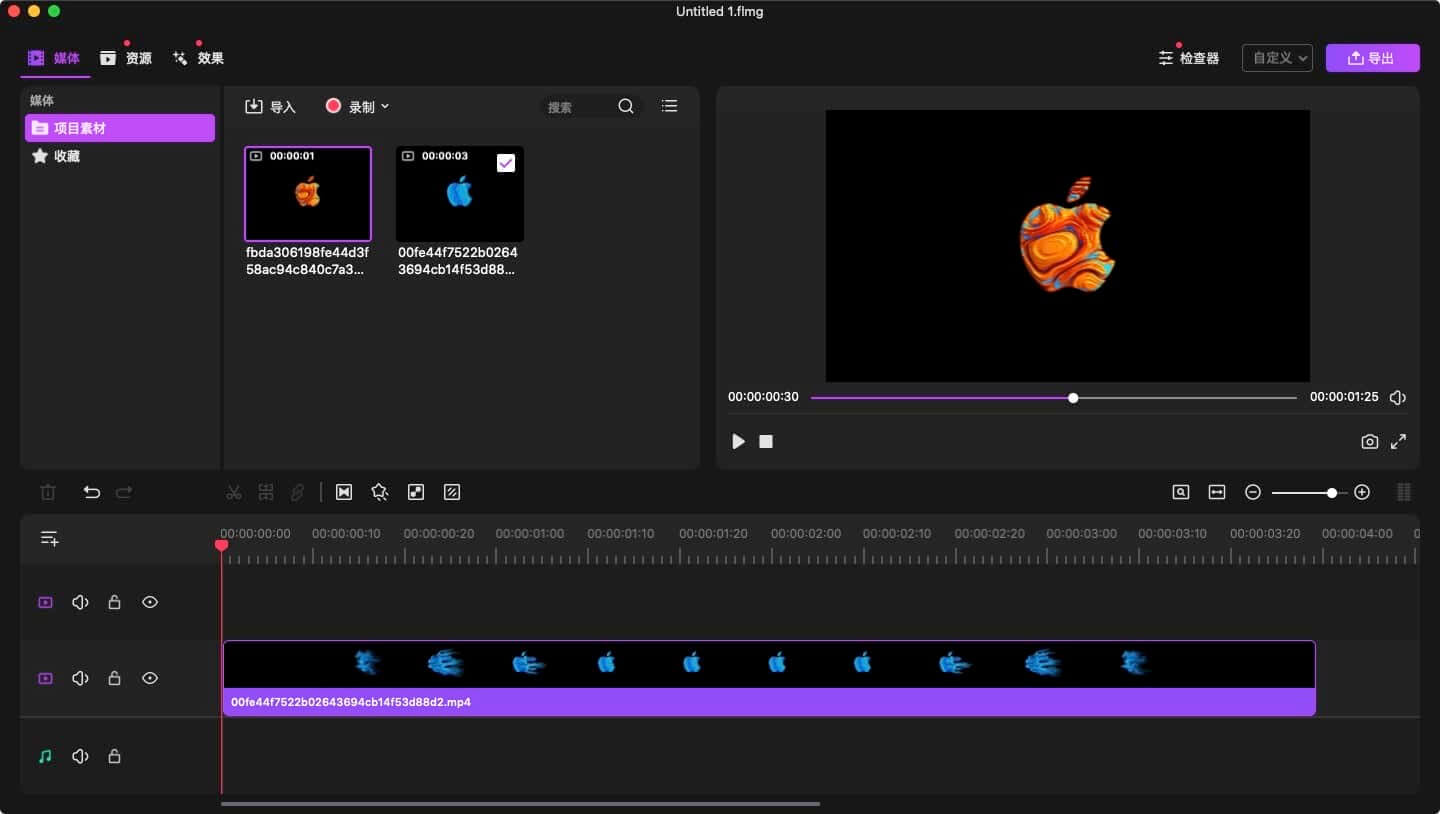Screen dimensions: 1440x814
Task: Mute the second video track
Action: click(80, 678)
